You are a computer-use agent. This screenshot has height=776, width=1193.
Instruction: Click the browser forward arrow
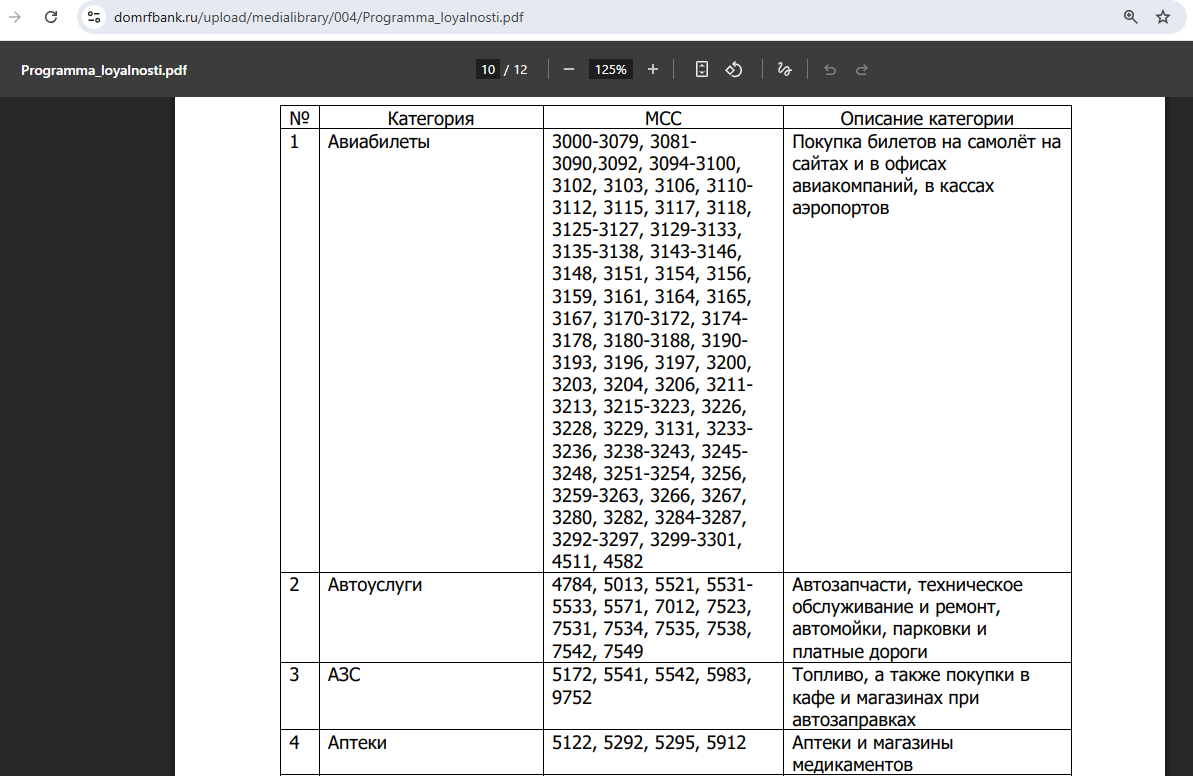(15, 17)
